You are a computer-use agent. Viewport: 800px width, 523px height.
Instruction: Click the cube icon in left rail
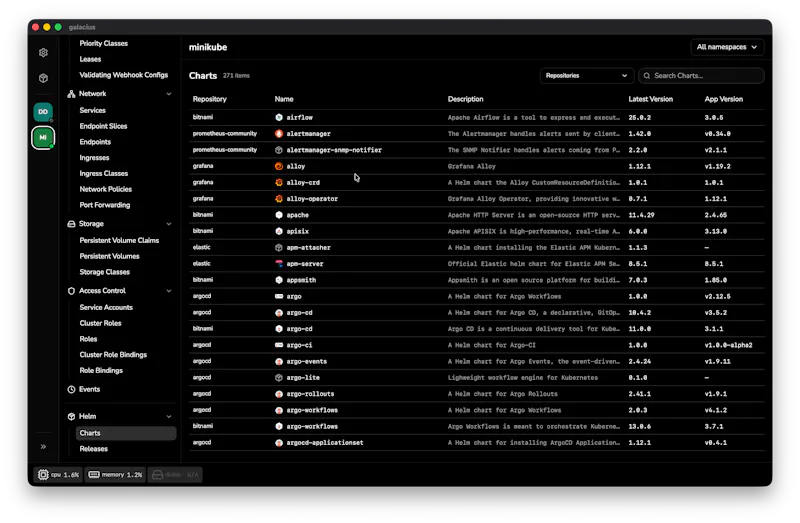click(x=43, y=78)
